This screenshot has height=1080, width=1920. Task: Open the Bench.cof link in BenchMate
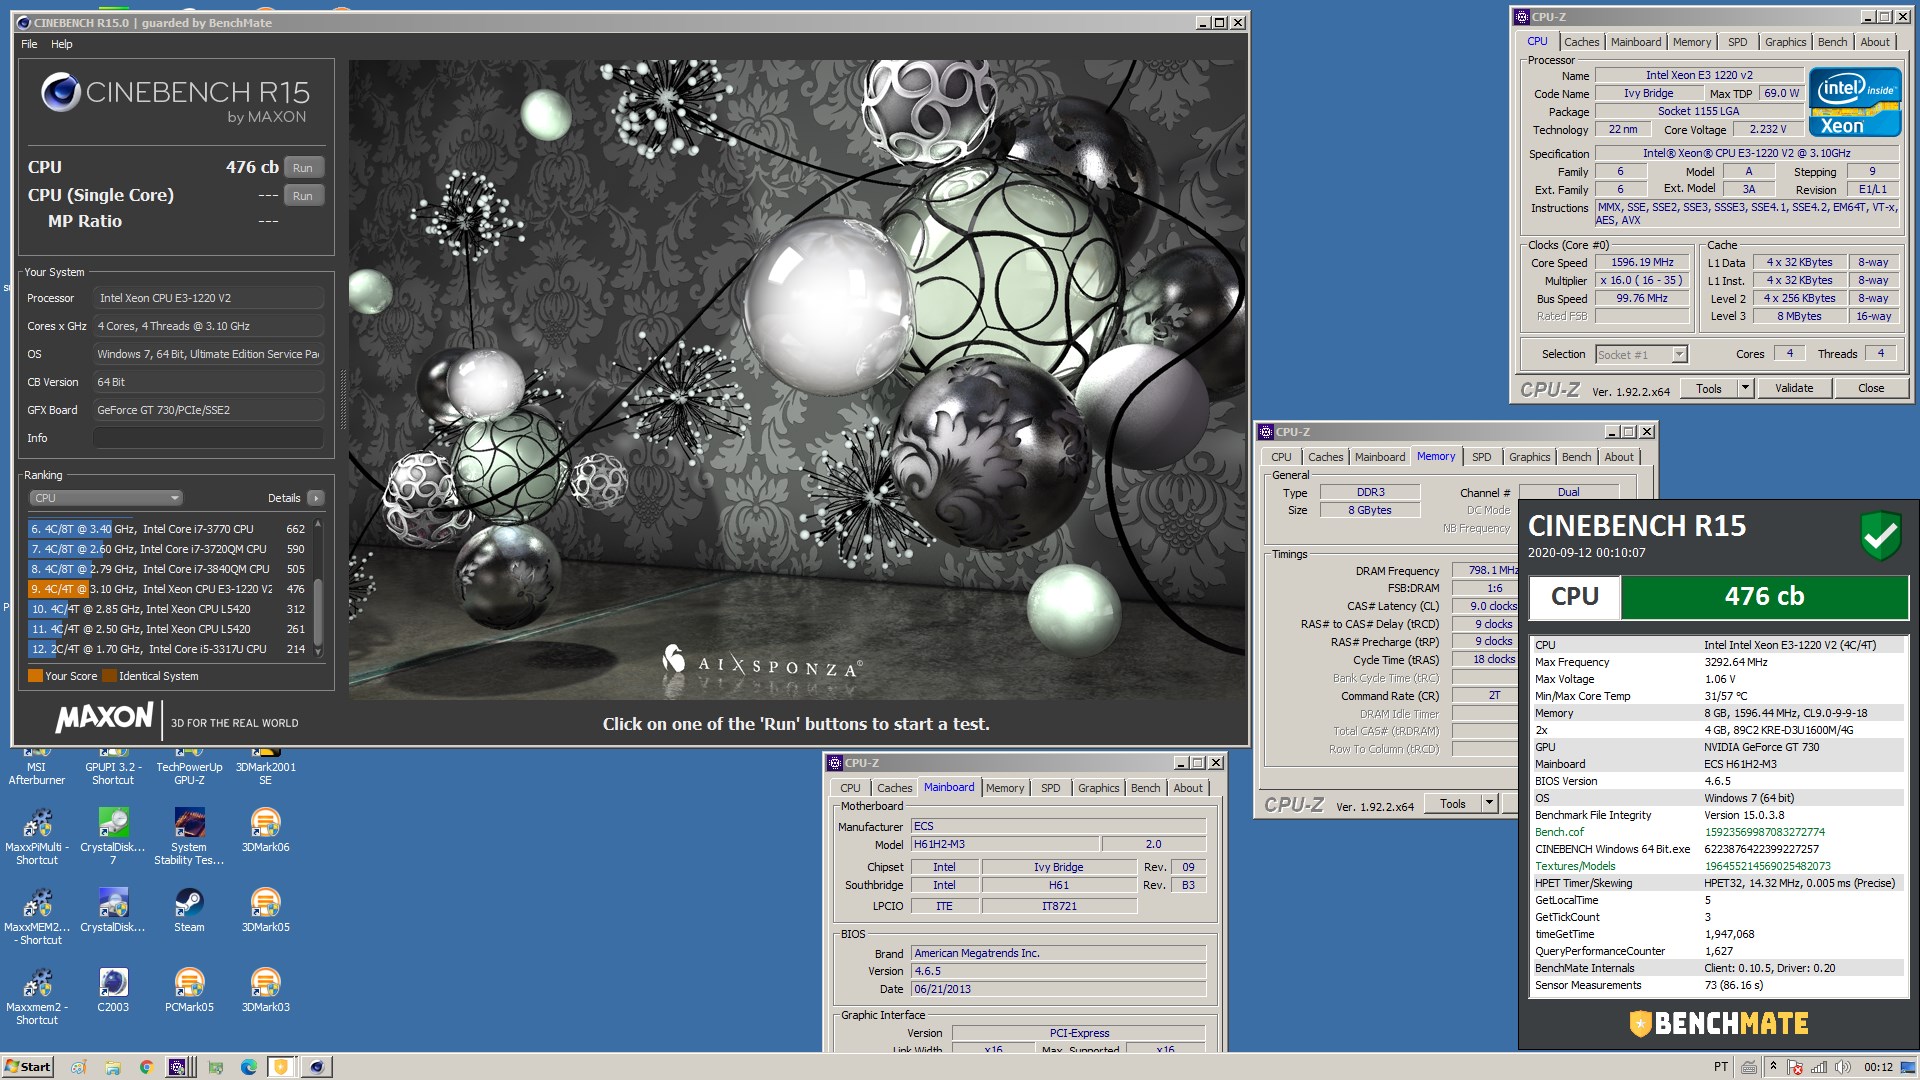pos(1559,832)
